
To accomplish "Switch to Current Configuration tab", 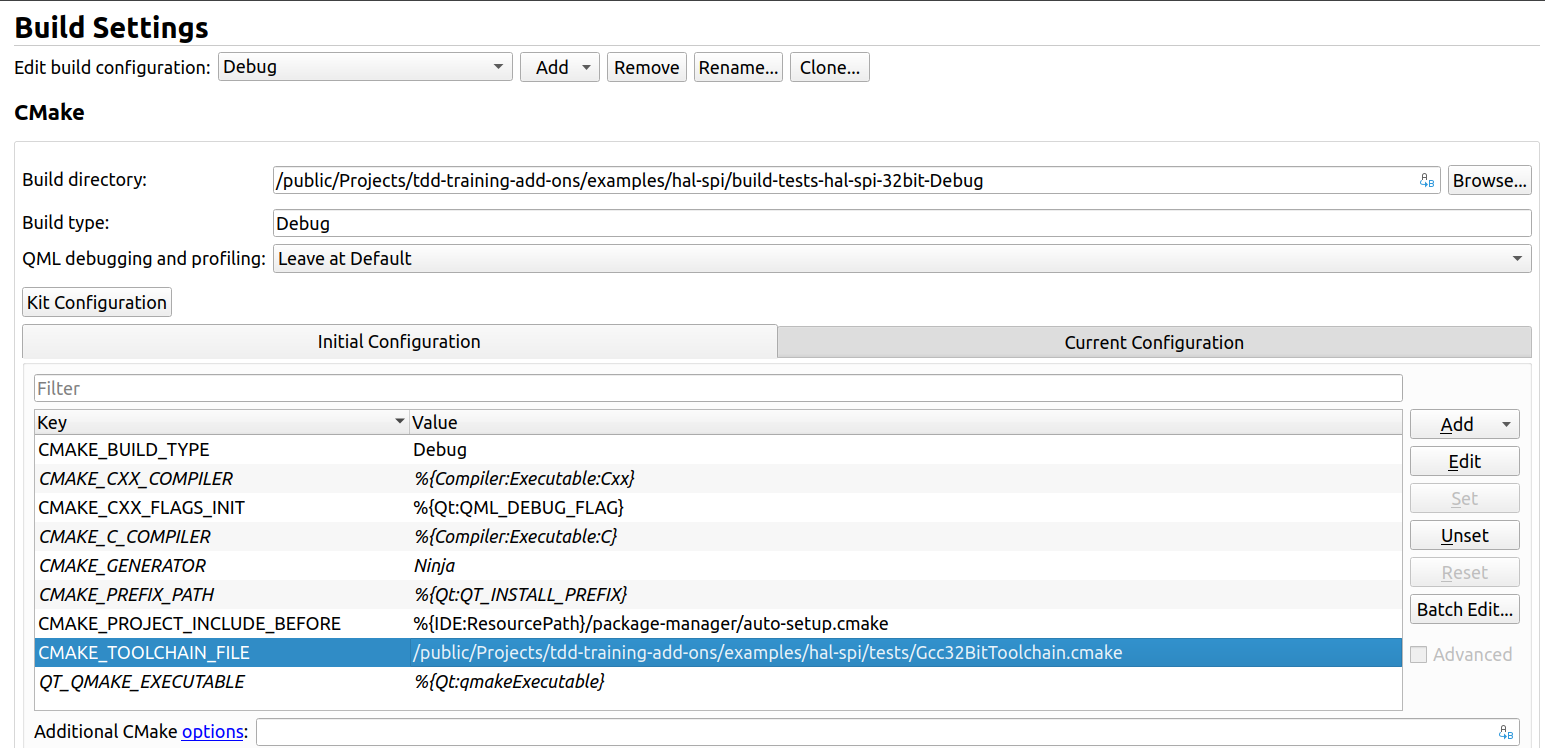I will tap(1153, 342).
